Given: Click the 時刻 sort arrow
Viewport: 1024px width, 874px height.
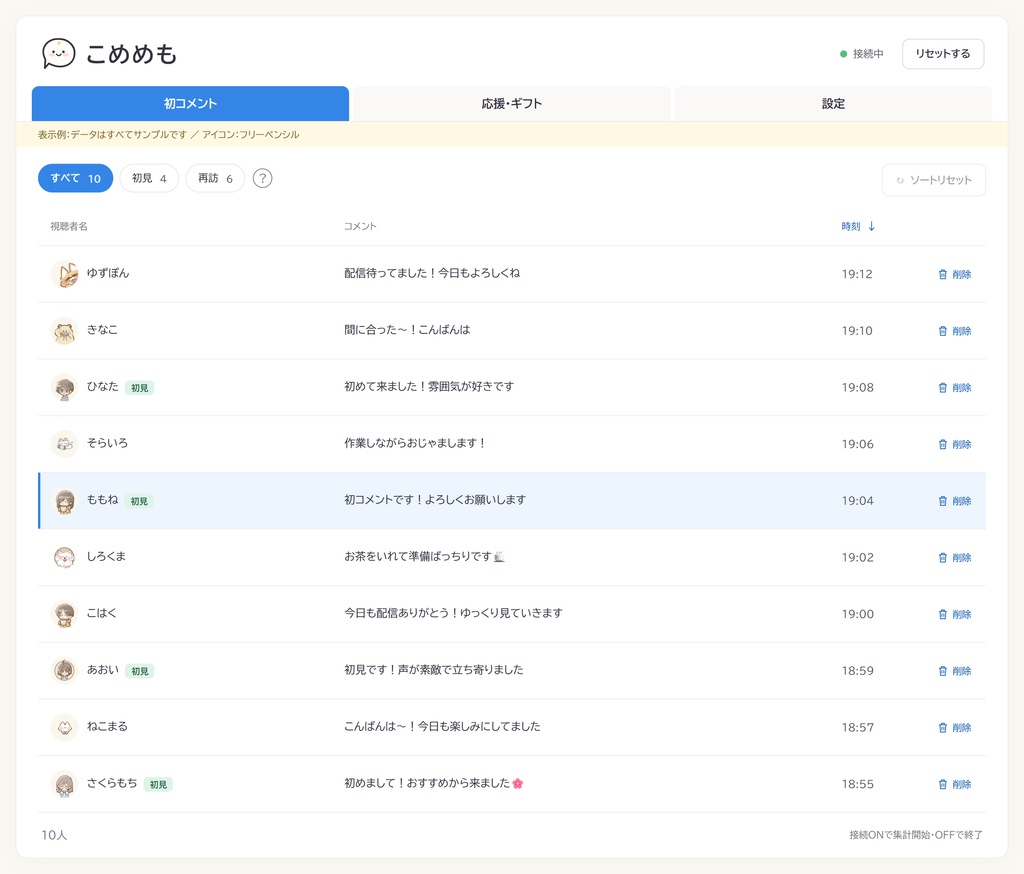Looking at the screenshot, I should tap(871, 226).
